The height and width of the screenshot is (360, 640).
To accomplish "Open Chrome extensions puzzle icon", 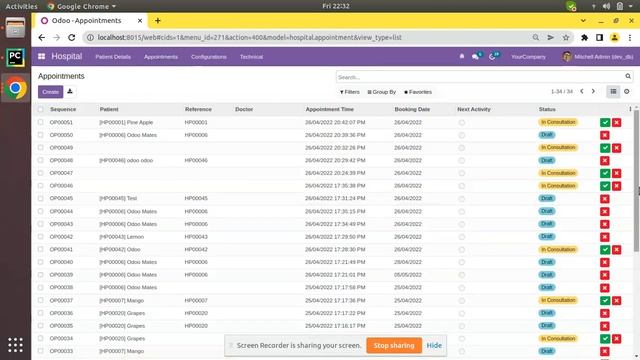I will tap(584, 38).
